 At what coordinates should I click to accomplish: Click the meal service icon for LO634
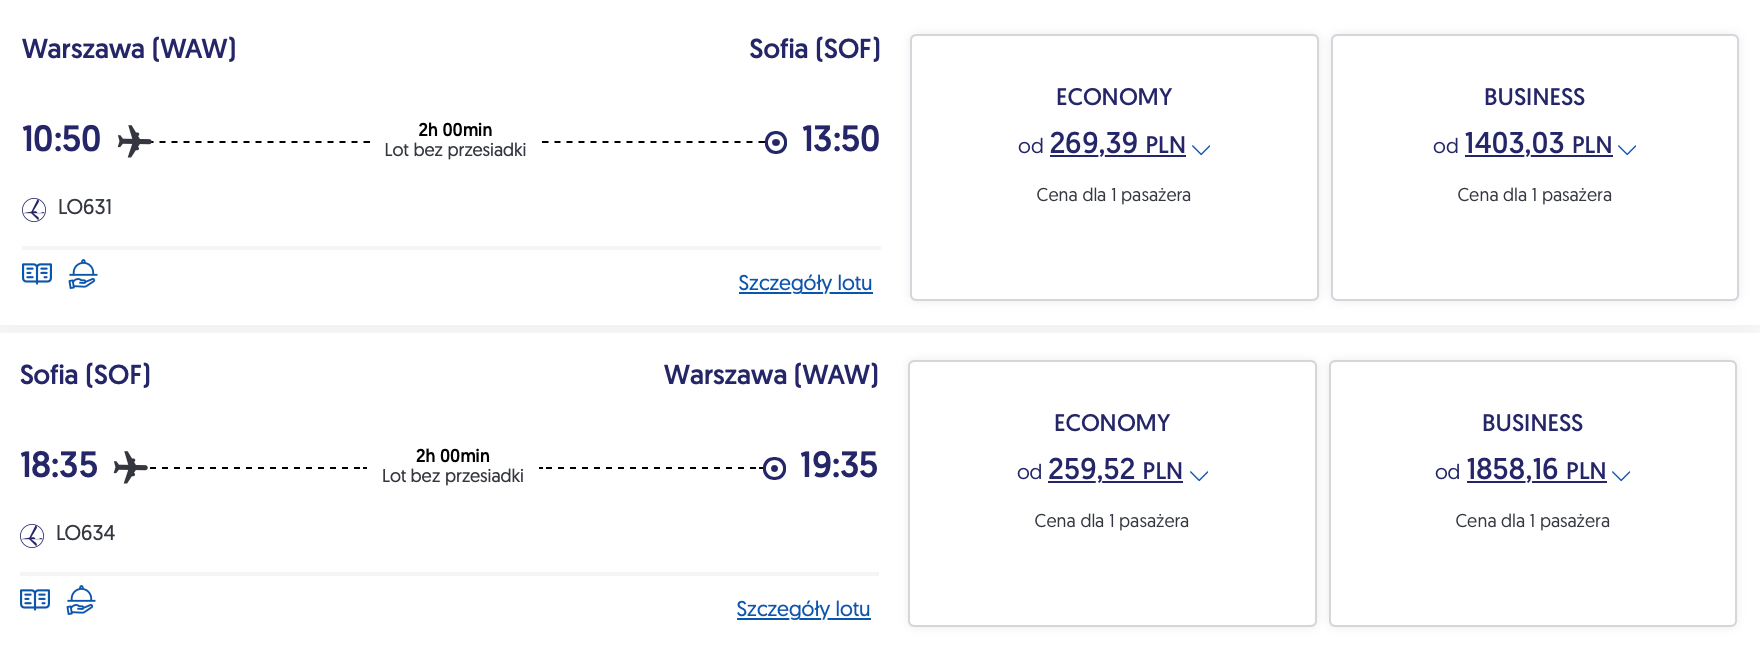click(81, 599)
